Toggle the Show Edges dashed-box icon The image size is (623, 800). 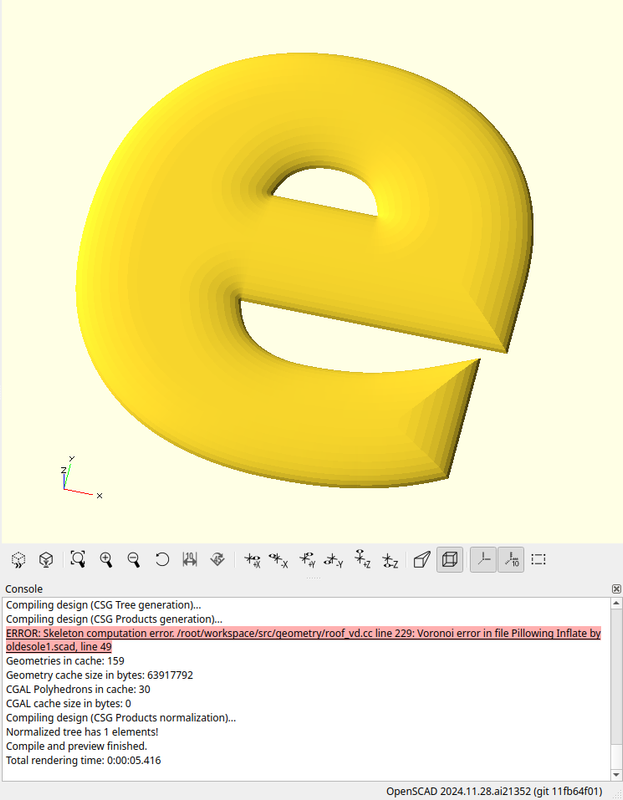(x=538, y=560)
